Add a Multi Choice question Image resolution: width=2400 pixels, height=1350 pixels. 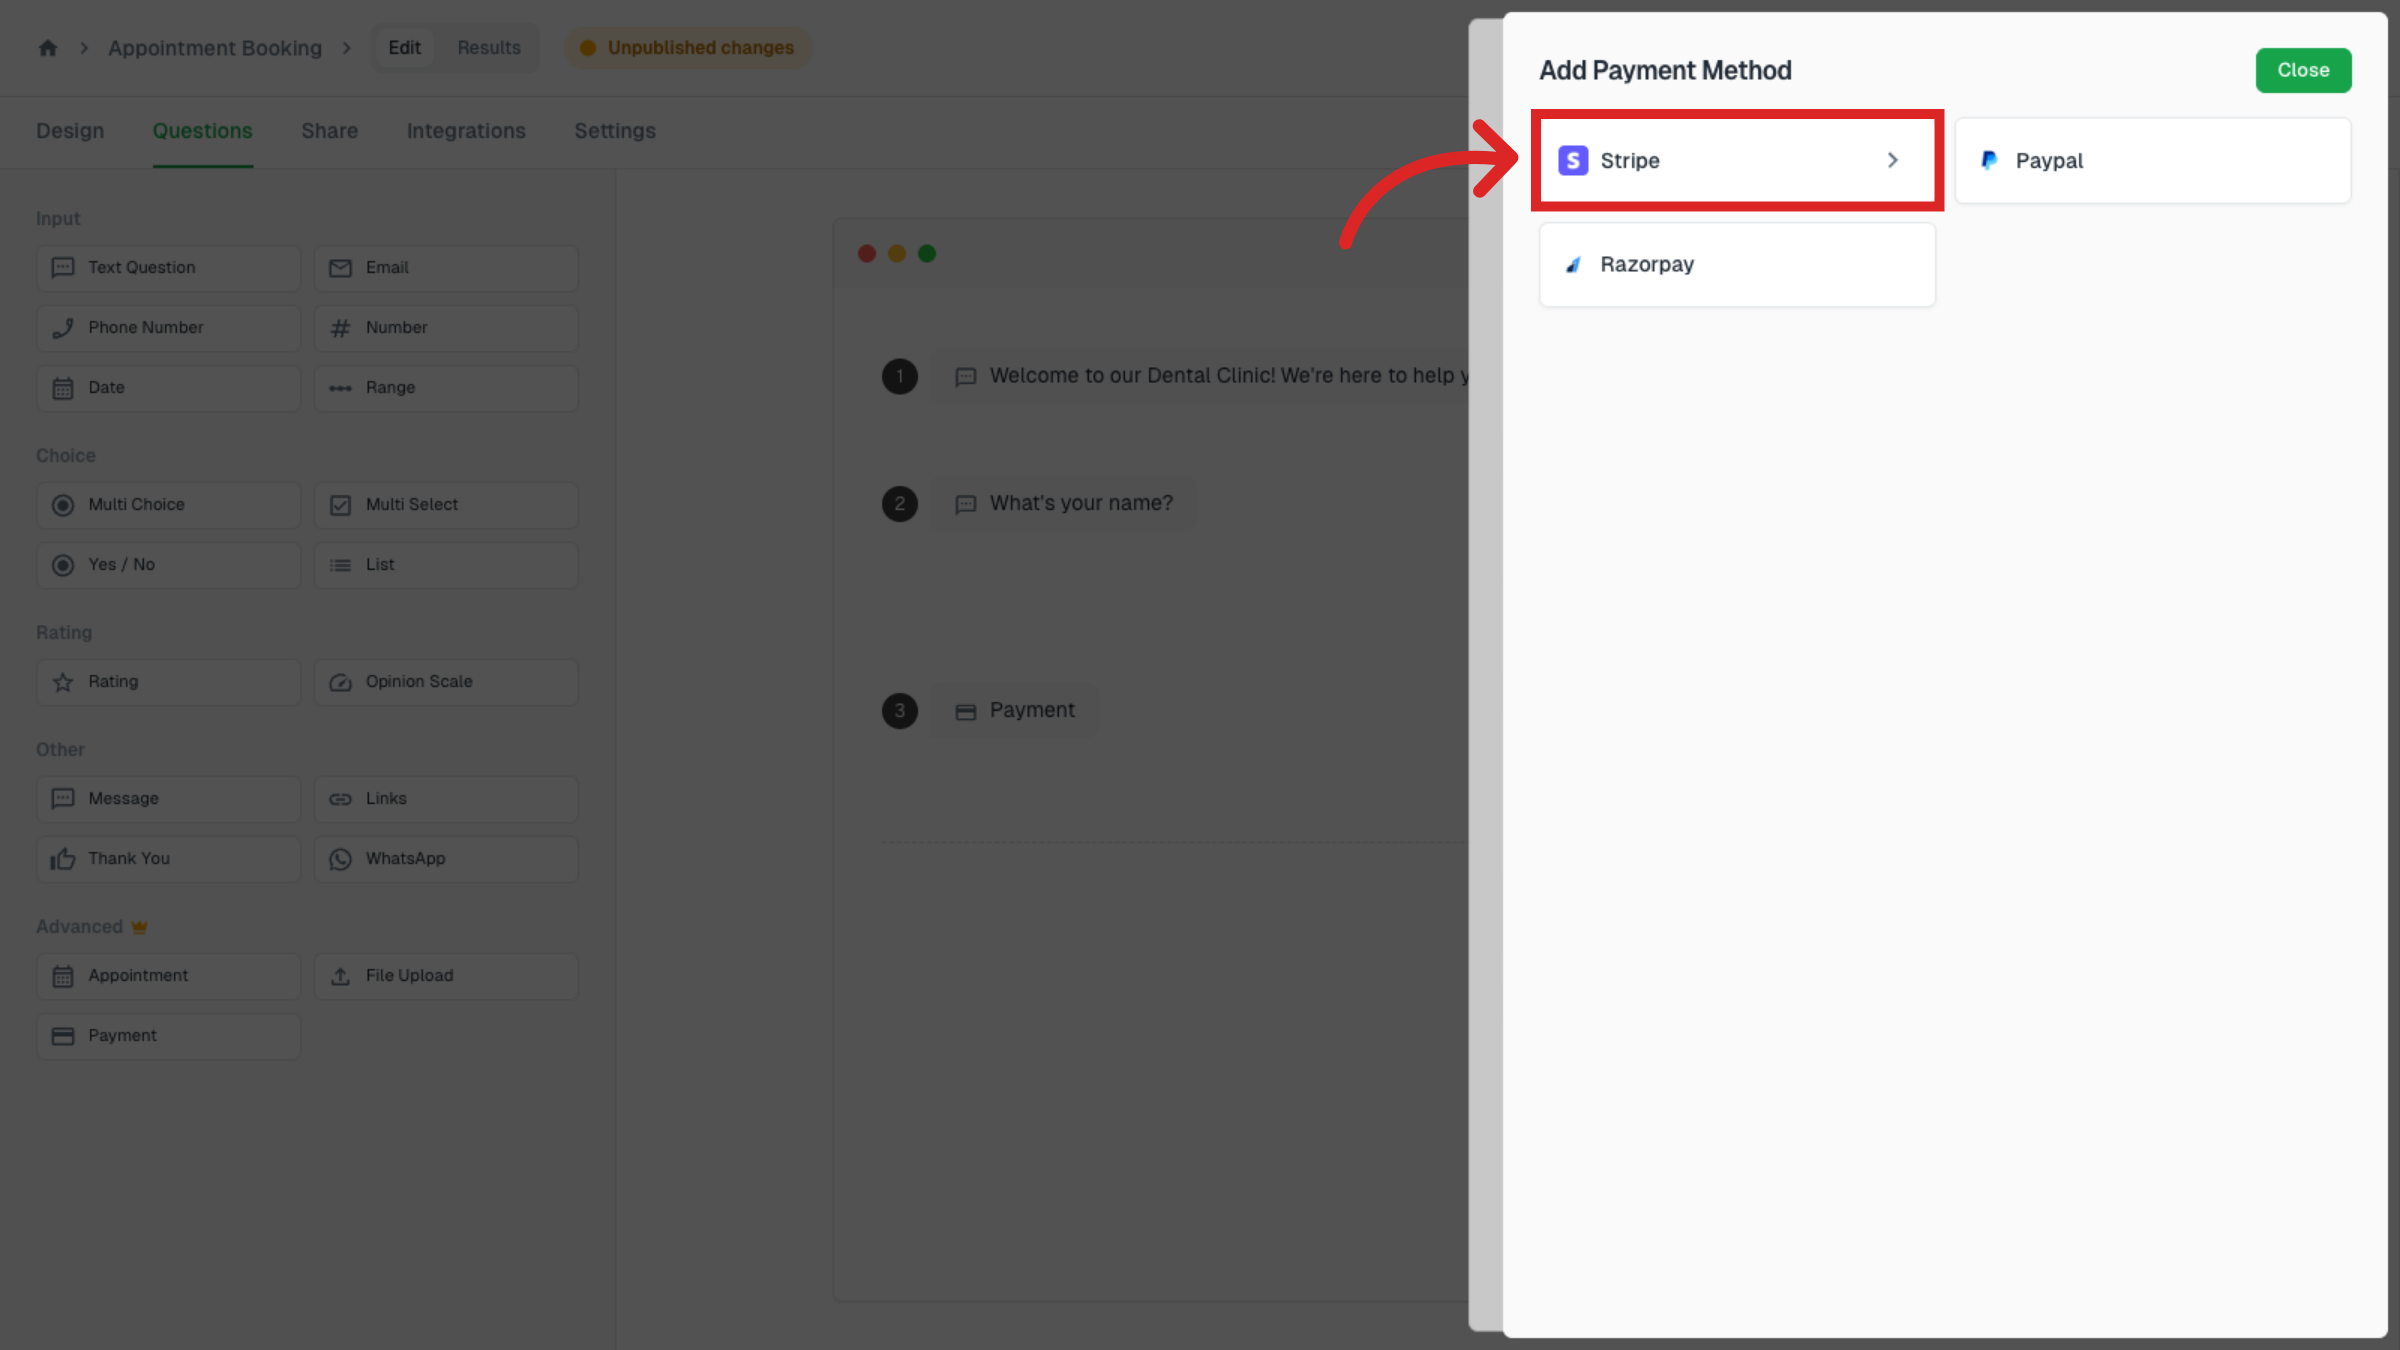(168, 505)
